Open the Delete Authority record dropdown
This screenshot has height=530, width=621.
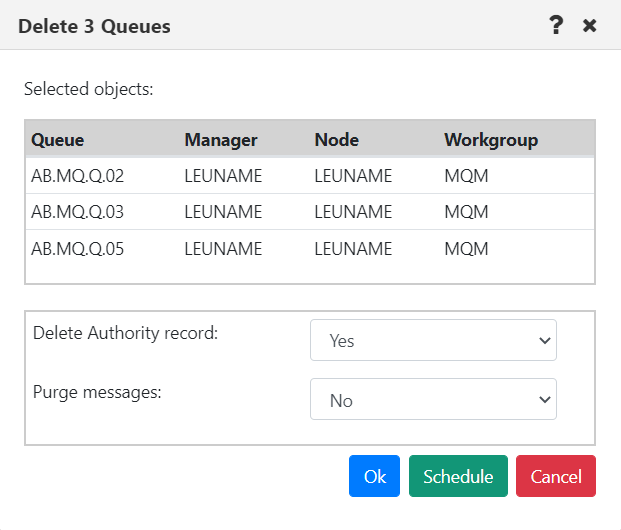tap(433, 340)
